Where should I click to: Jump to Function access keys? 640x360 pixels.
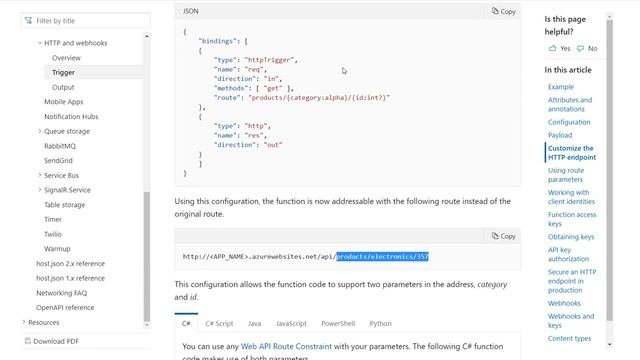pos(572,219)
